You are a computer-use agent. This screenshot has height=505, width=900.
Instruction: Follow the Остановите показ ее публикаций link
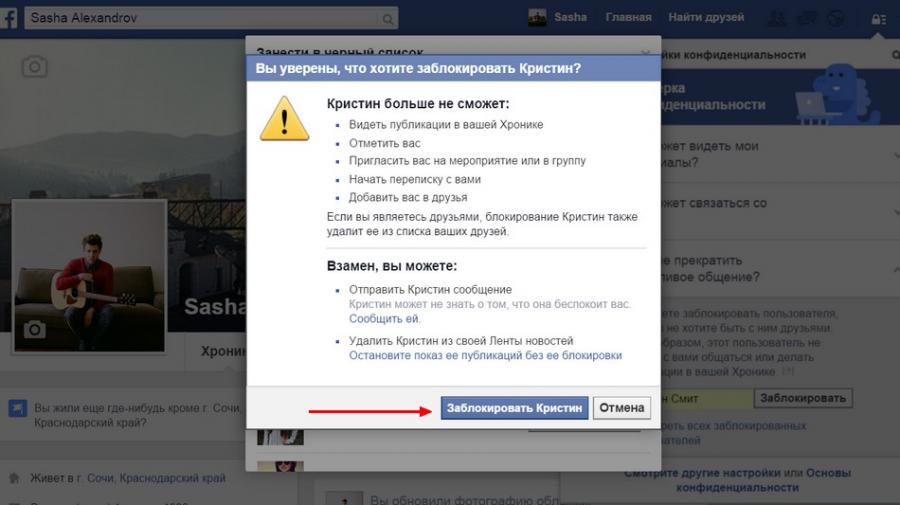485,355
